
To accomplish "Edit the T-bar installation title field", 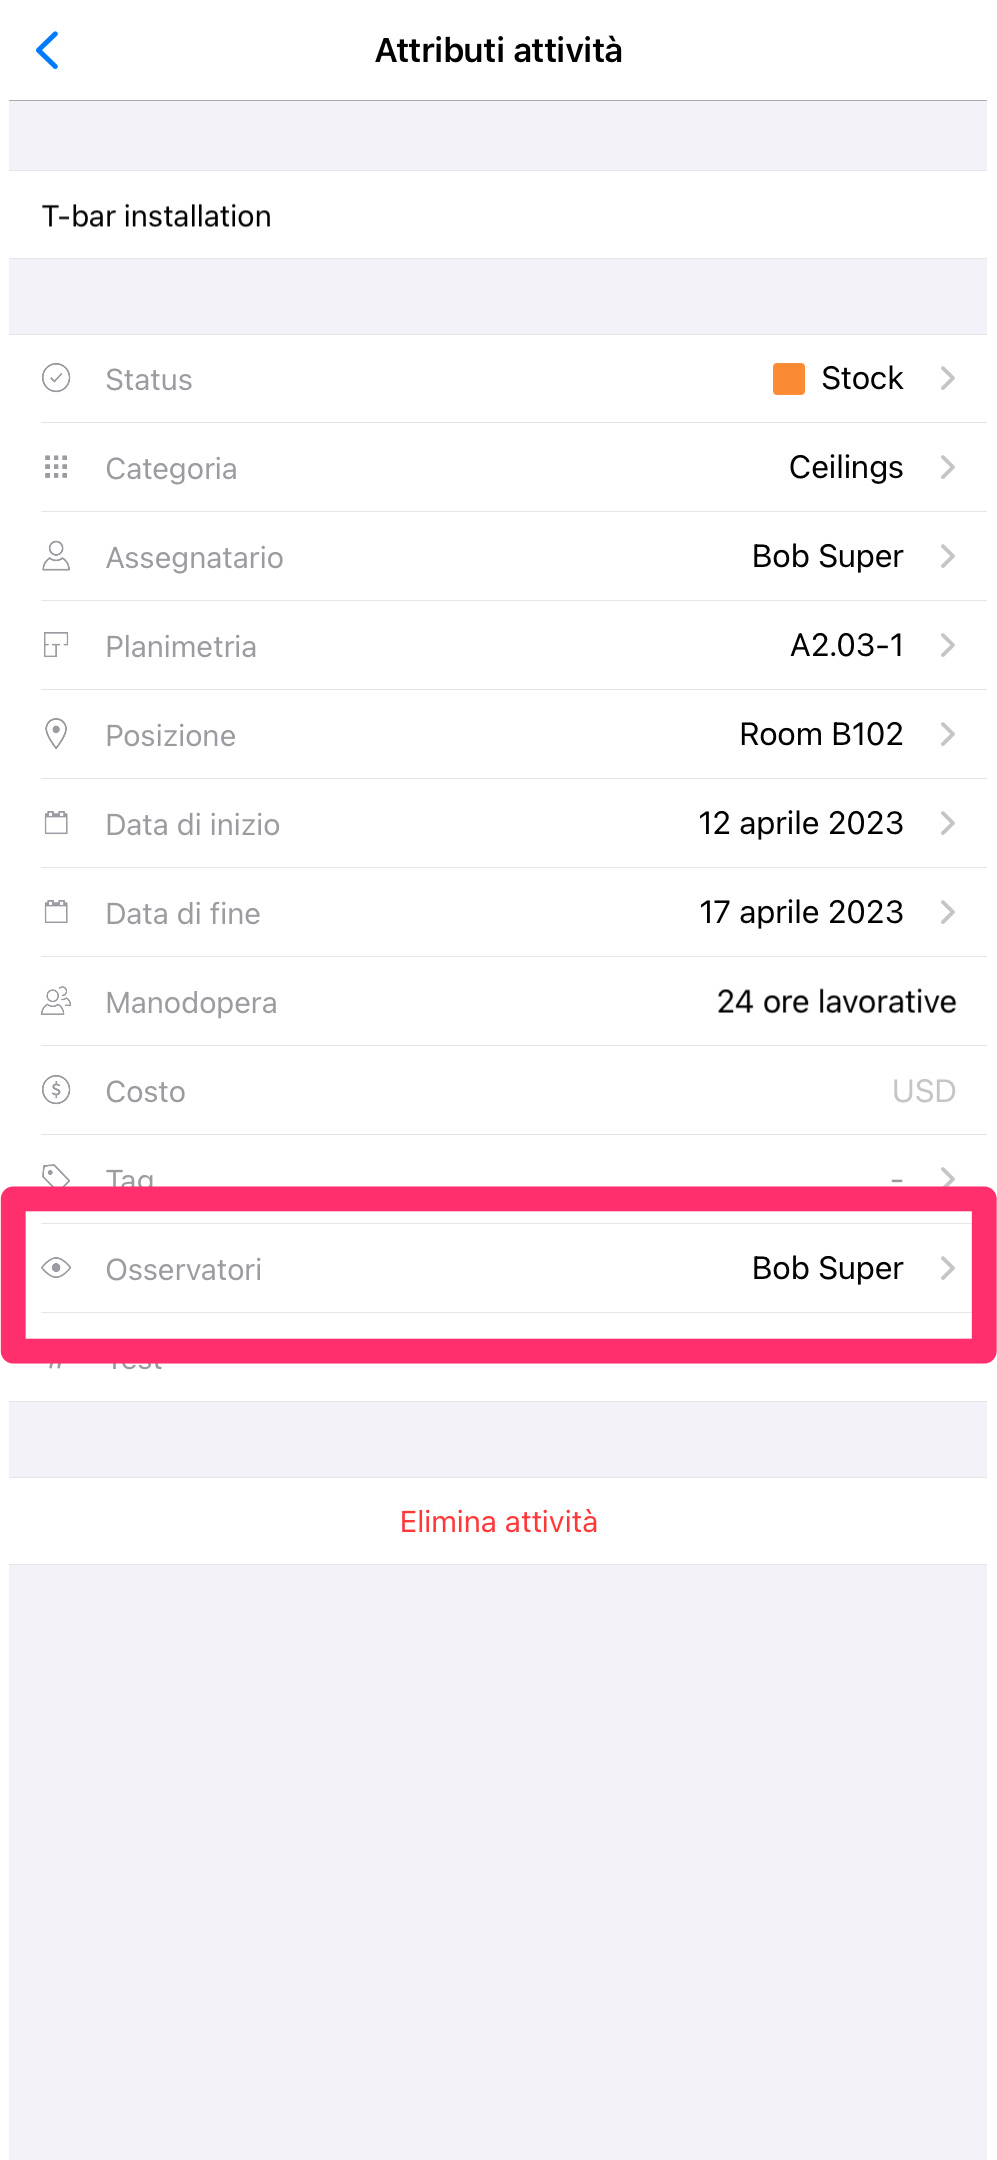I will pyautogui.click(x=498, y=215).
